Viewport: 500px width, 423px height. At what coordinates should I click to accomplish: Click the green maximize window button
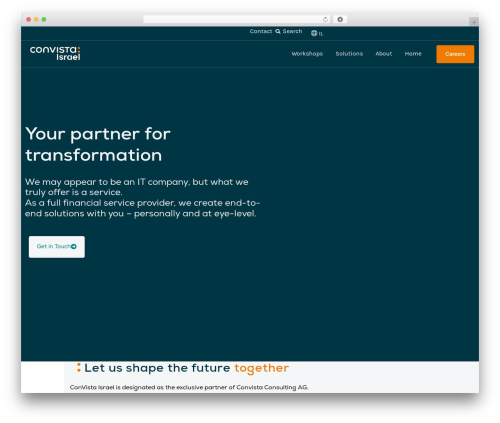pyautogui.click(x=44, y=20)
